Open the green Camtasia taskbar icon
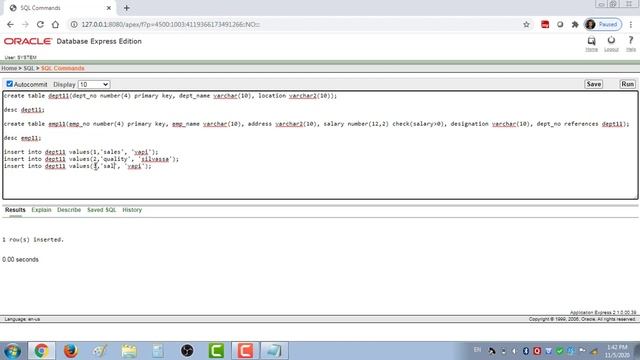Viewport: 640px width, 360px height. pos(216,351)
